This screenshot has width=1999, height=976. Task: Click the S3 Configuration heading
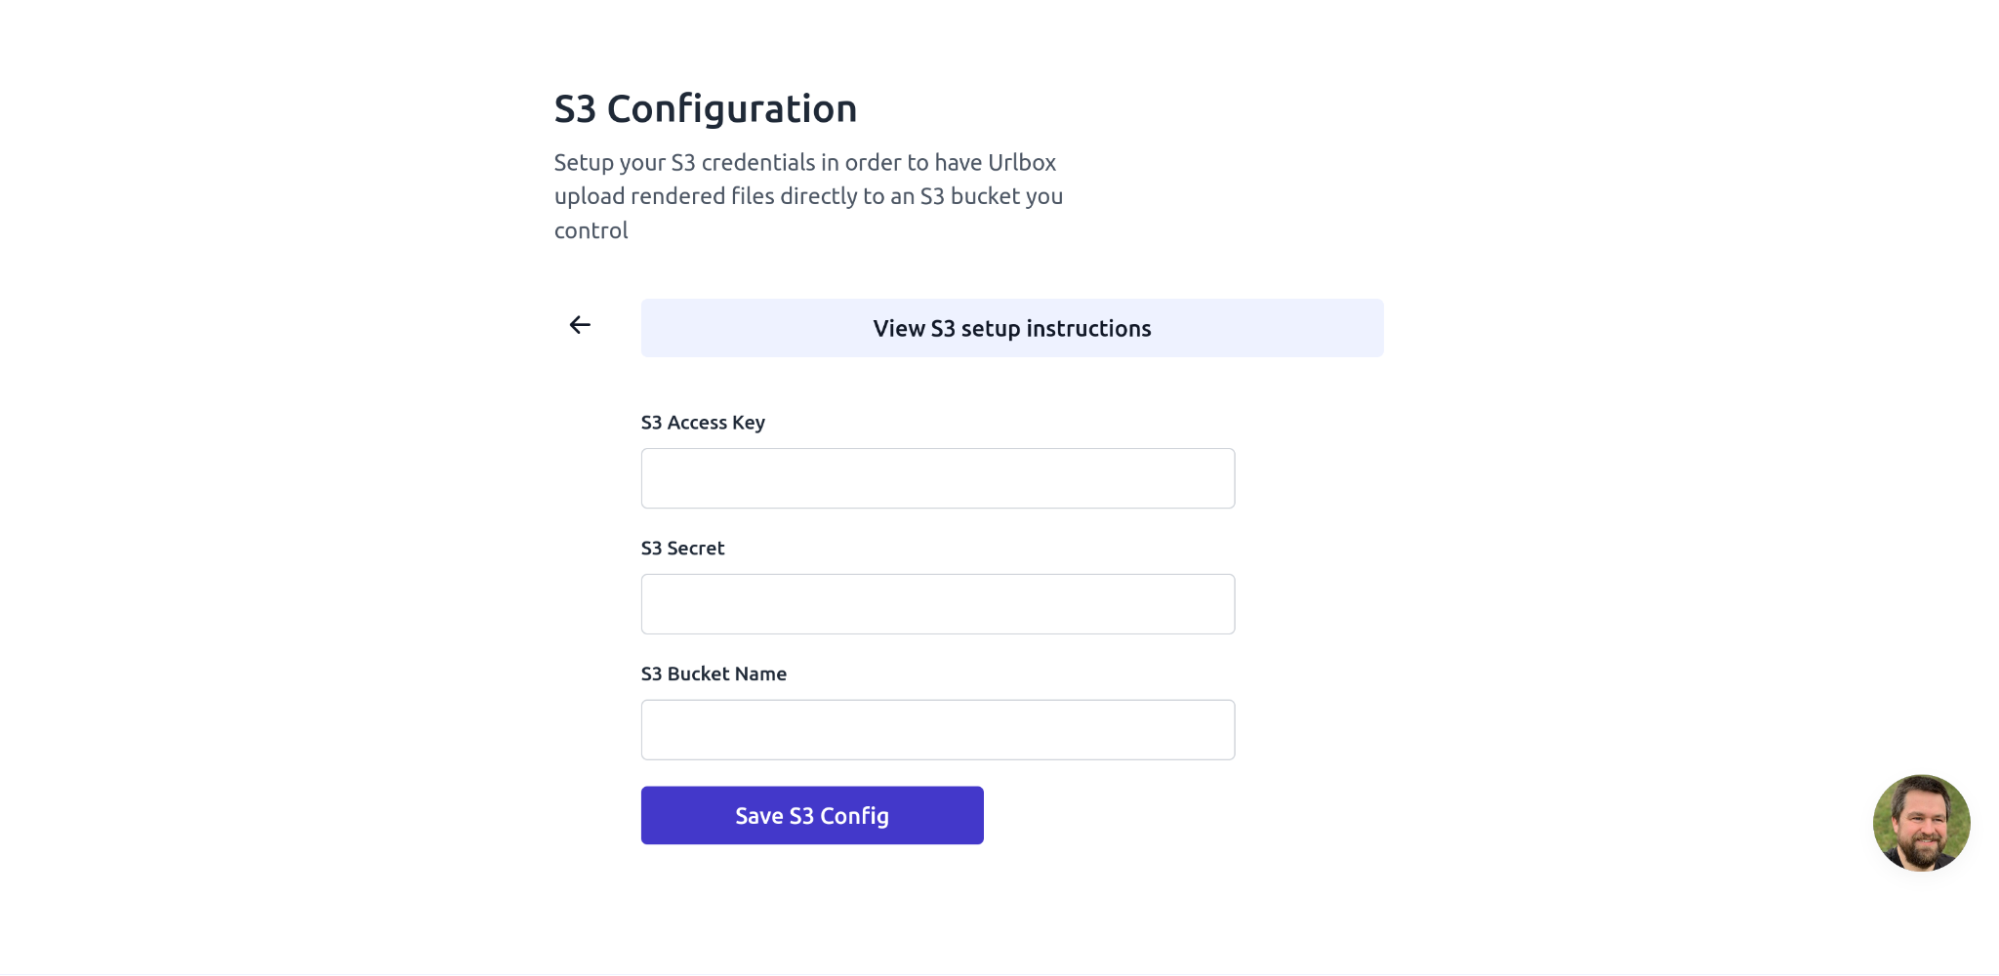pyautogui.click(x=705, y=108)
